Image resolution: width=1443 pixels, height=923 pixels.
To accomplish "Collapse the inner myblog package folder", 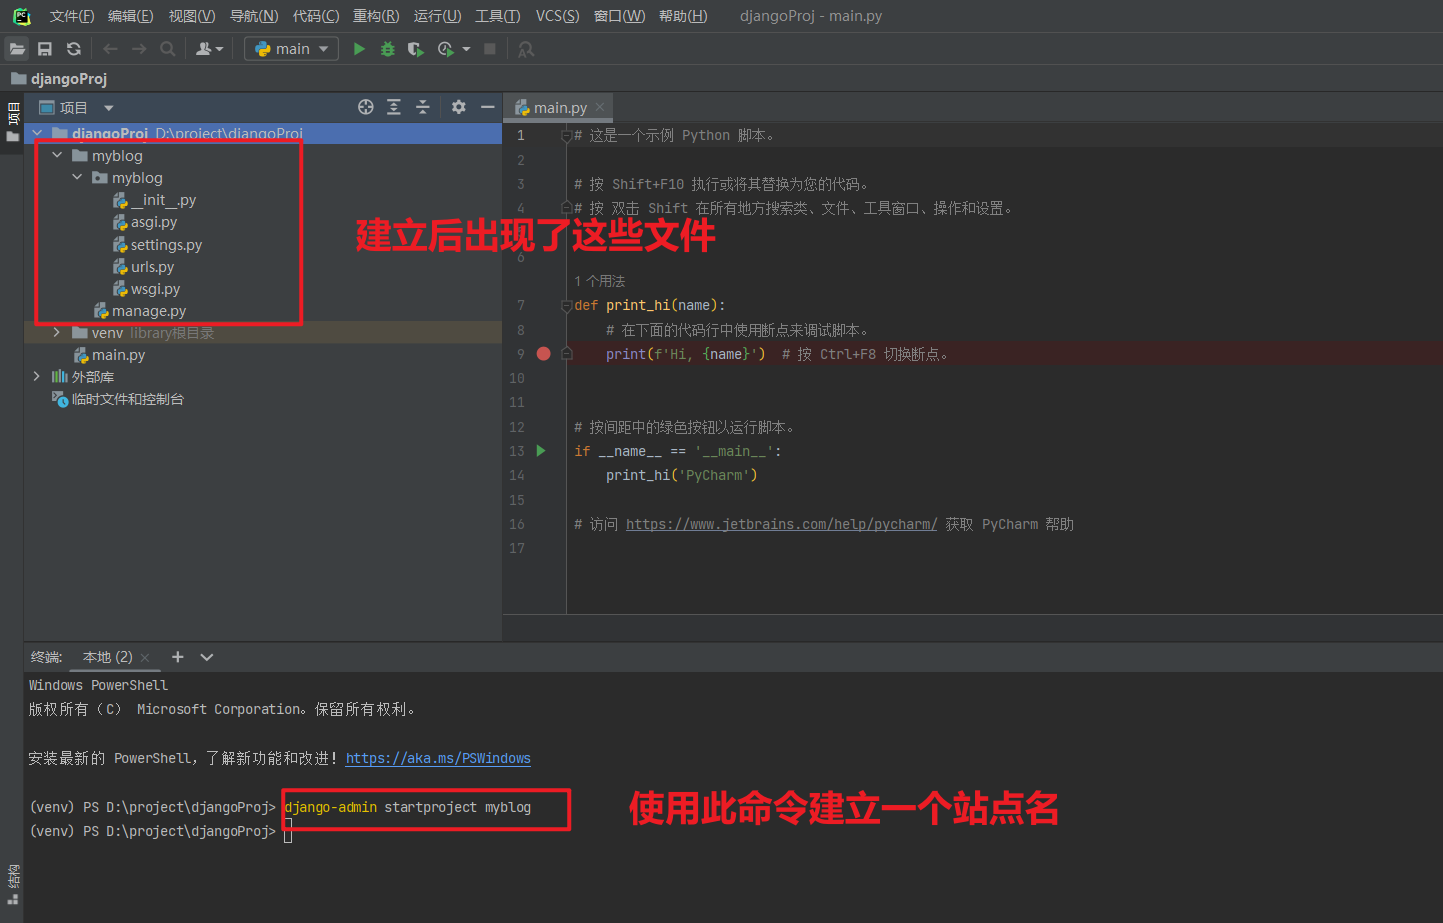I will point(77,177).
